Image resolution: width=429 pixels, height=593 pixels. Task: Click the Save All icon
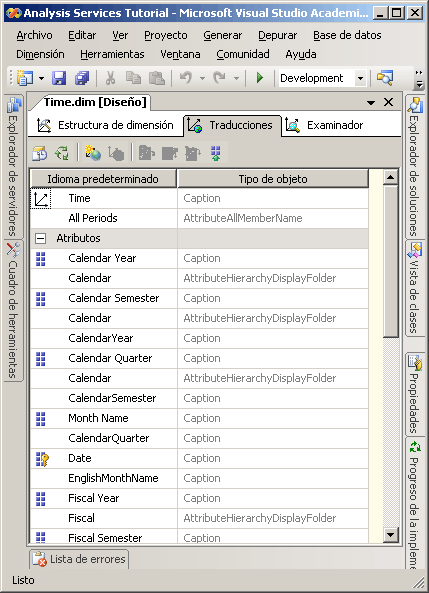[x=82, y=78]
